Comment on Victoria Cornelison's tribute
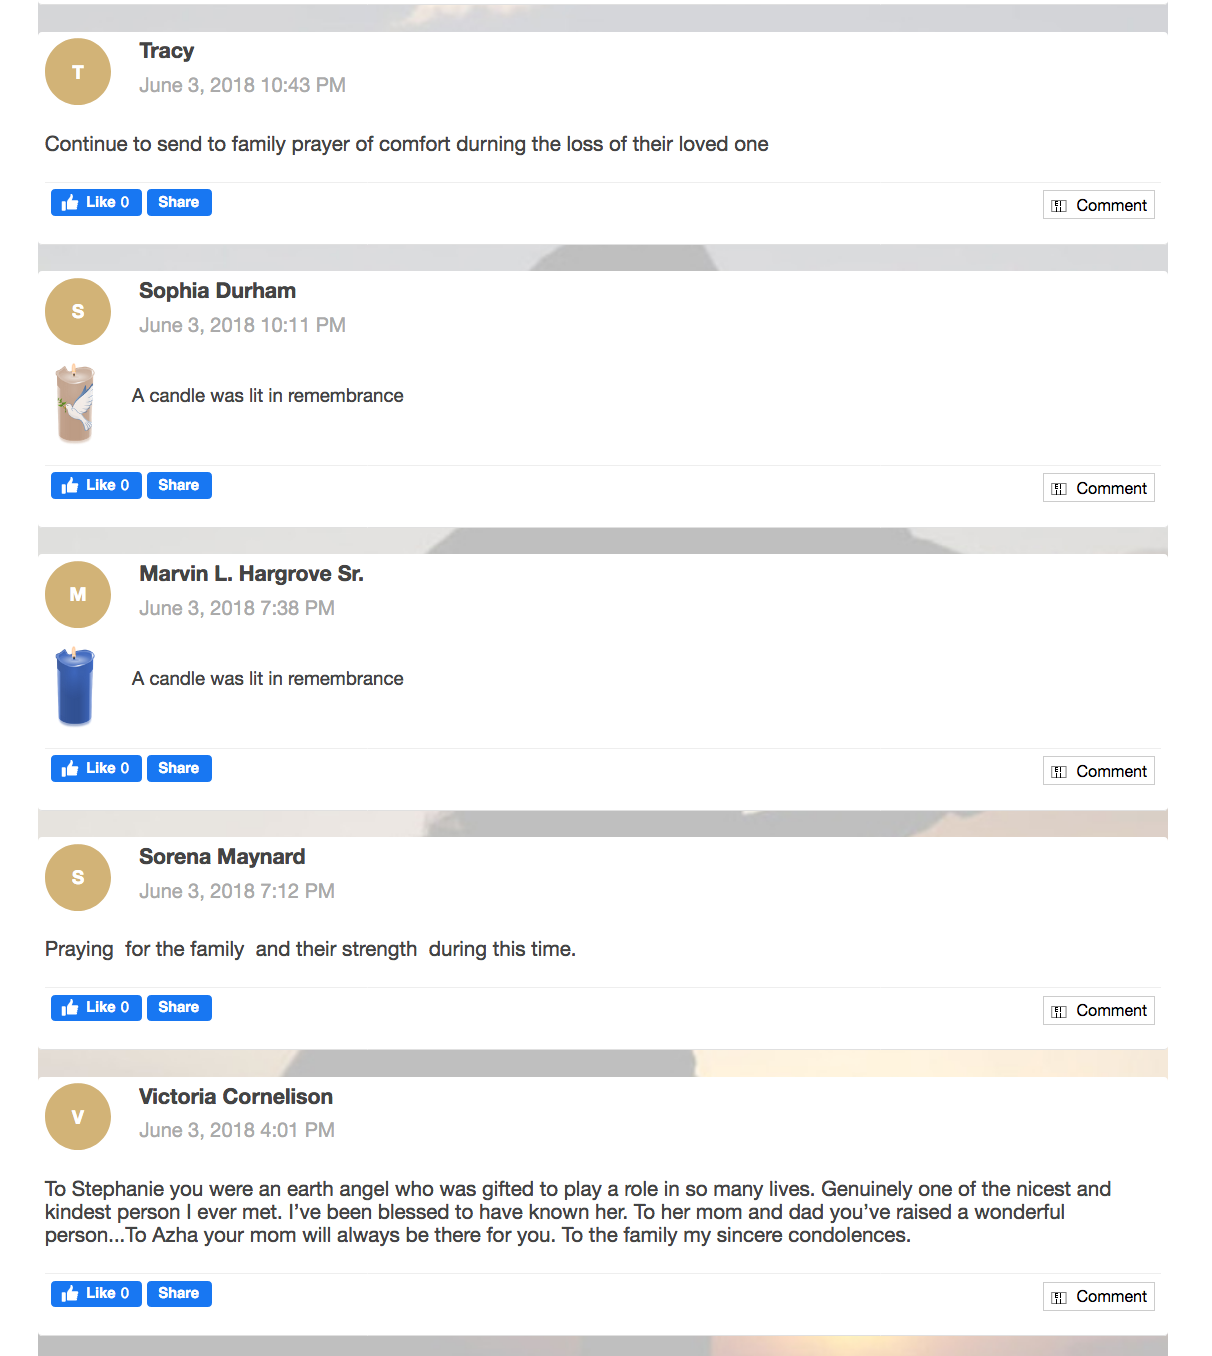Screen dimensions: 1212x1356 click(1099, 1296)
